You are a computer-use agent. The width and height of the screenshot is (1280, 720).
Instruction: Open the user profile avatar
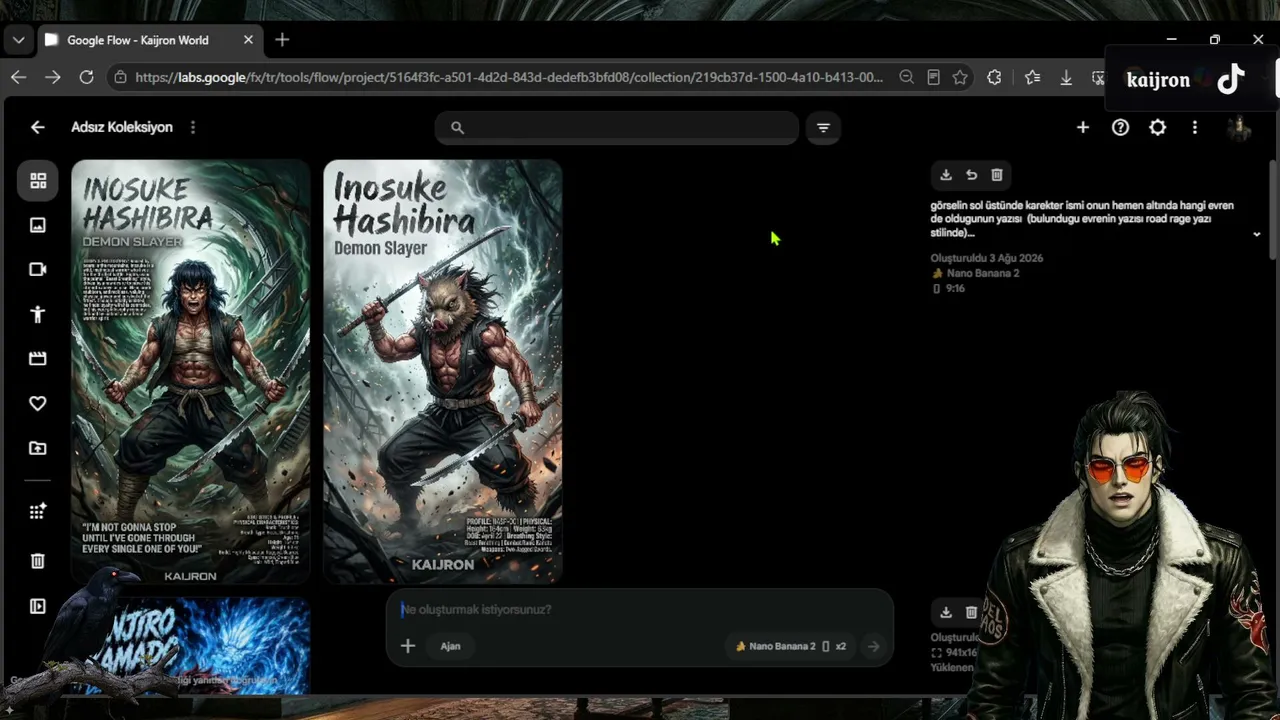point(1239,128)
